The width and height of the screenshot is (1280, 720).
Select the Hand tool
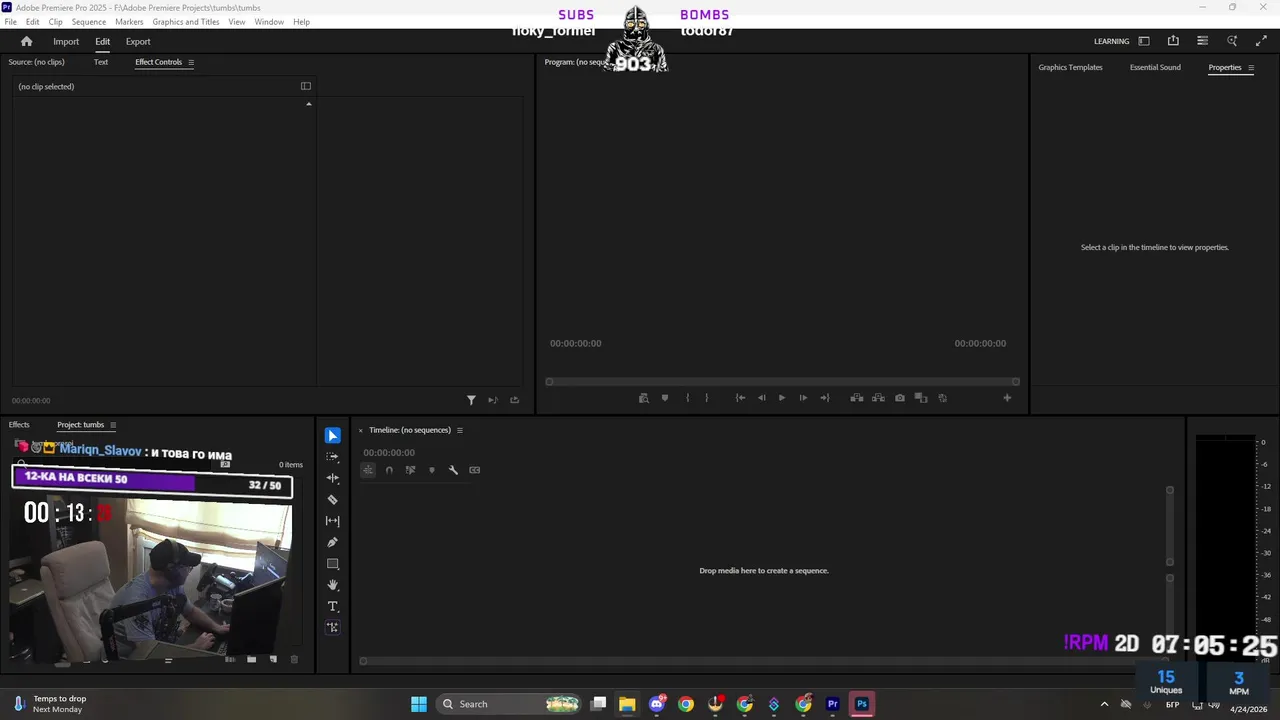coord(333,585)
